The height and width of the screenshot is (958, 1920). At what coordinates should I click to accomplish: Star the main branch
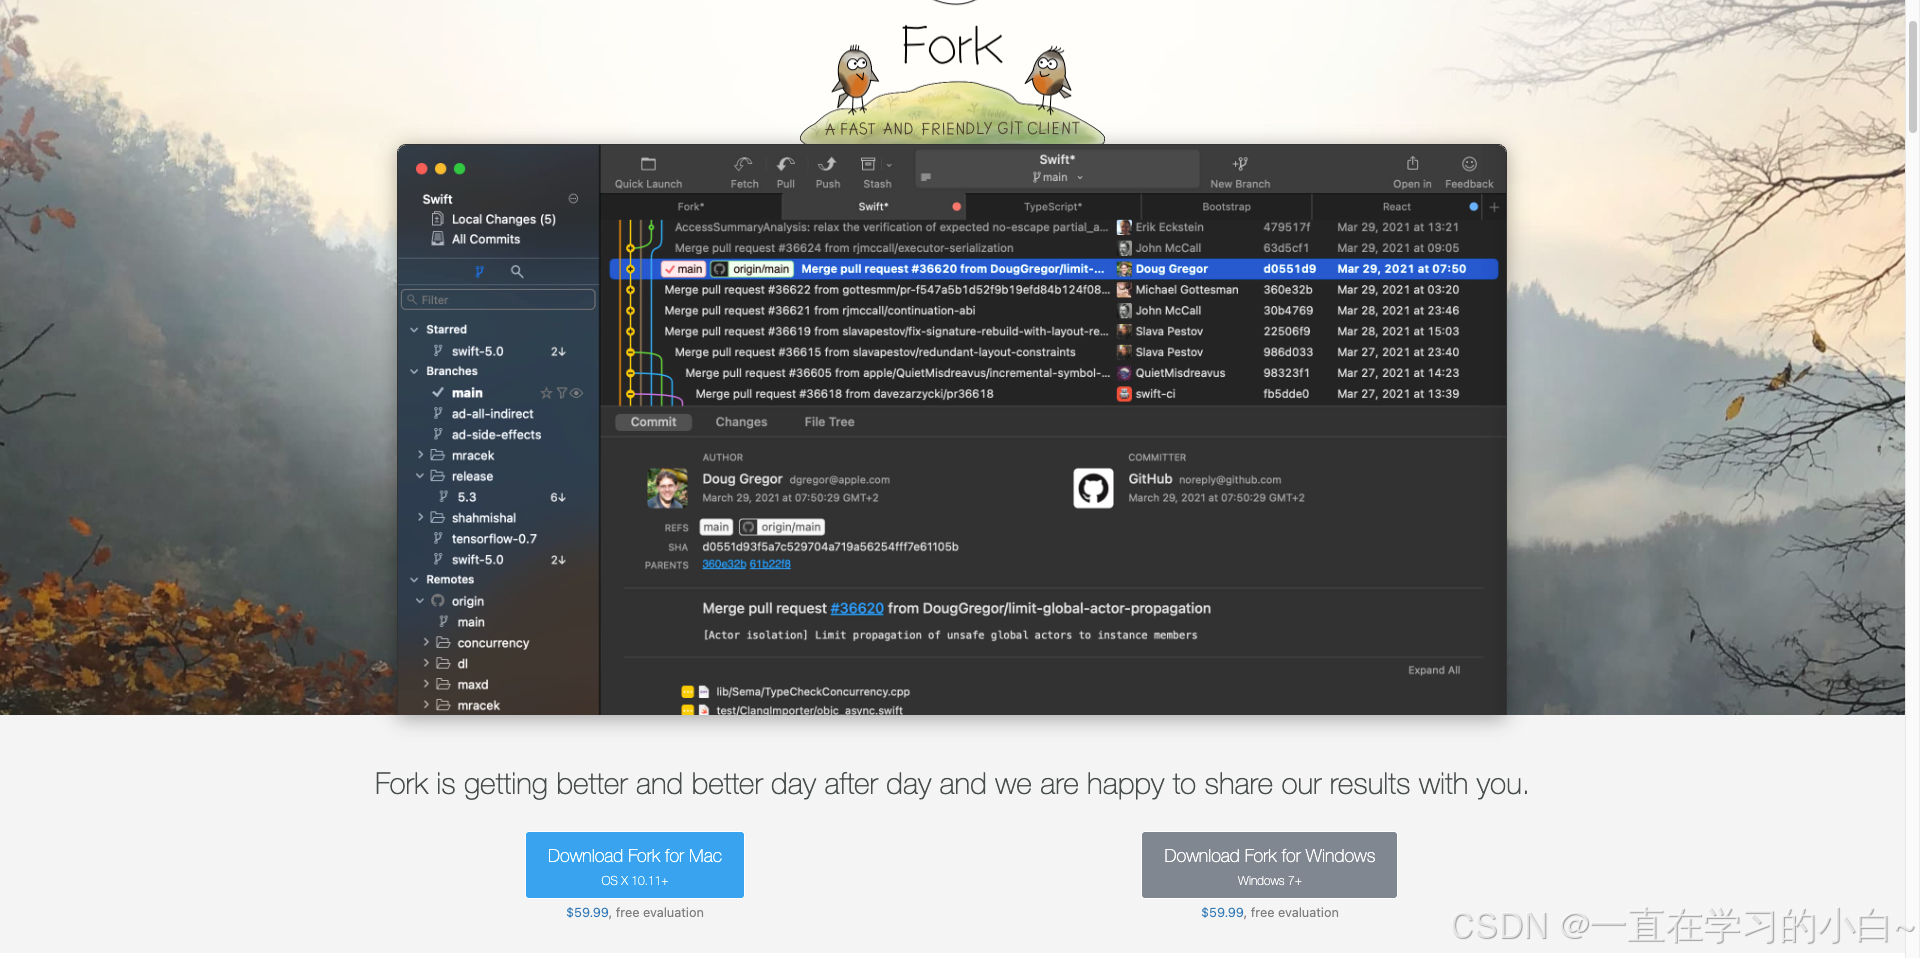pyautogui.click(x=546, y=393)
